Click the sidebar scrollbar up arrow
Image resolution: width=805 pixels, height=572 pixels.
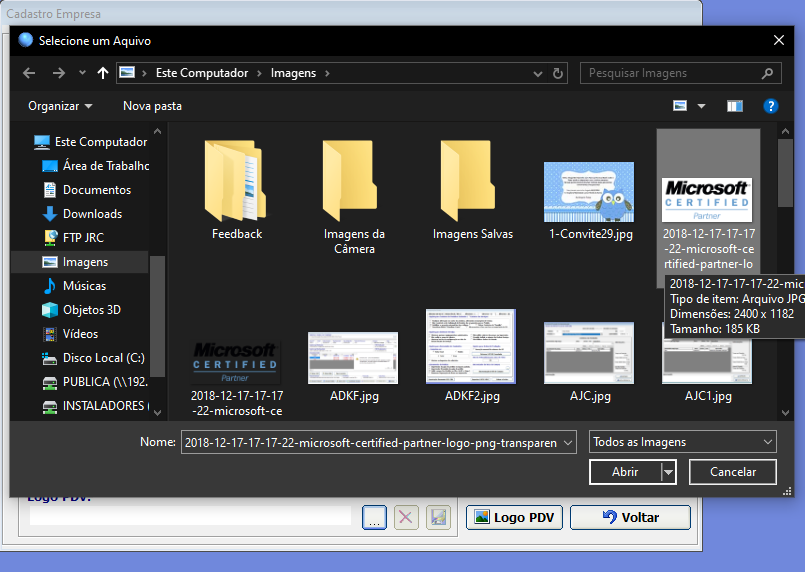point(158,131)
